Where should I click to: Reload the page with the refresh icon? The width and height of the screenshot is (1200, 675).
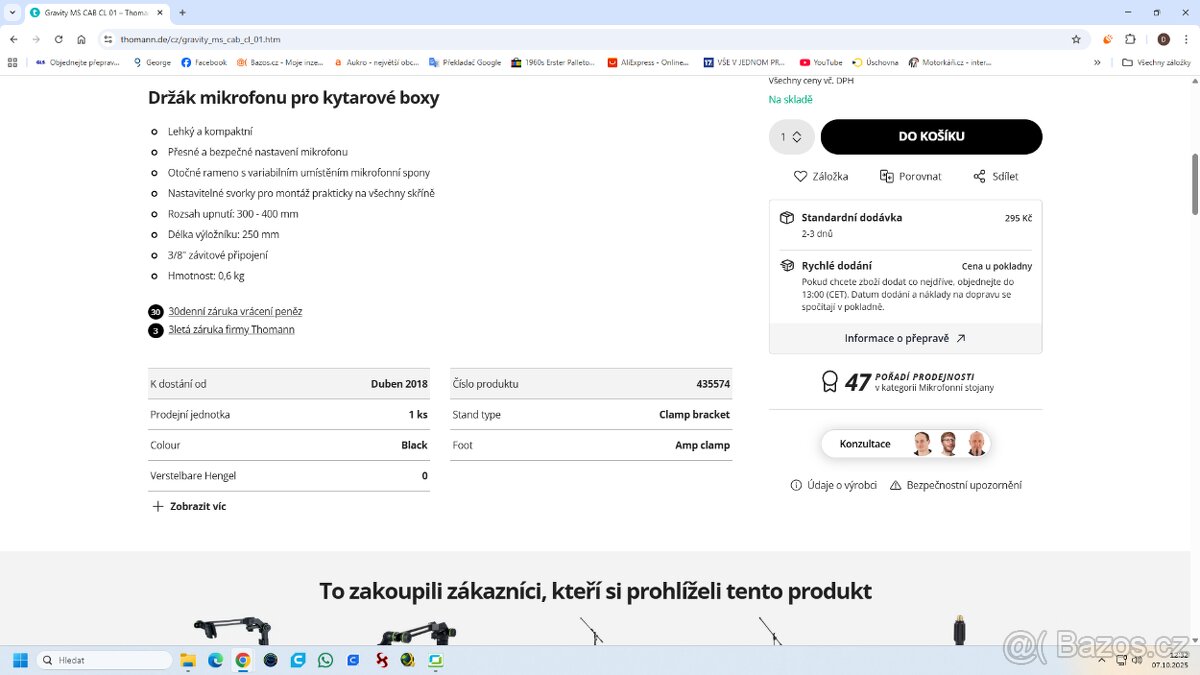click(59, 39)
